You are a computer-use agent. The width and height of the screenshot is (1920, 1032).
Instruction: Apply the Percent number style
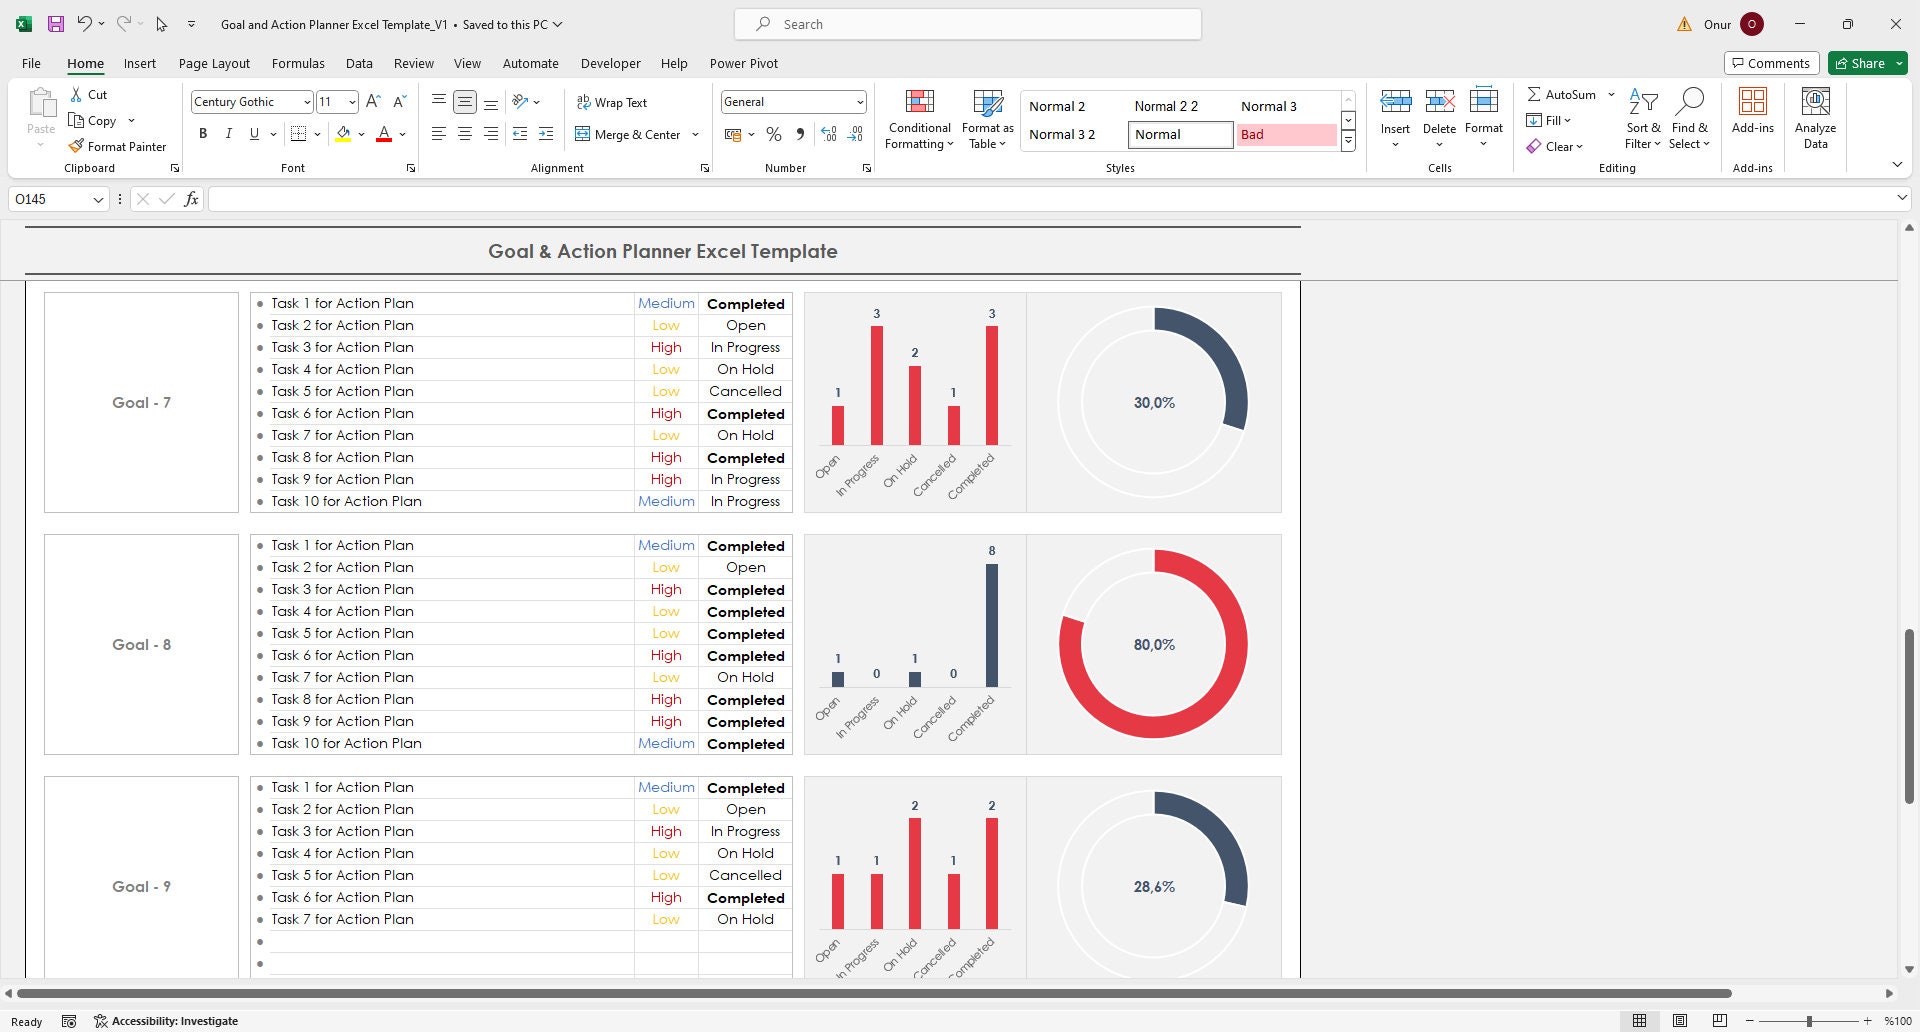pos(773,134)
